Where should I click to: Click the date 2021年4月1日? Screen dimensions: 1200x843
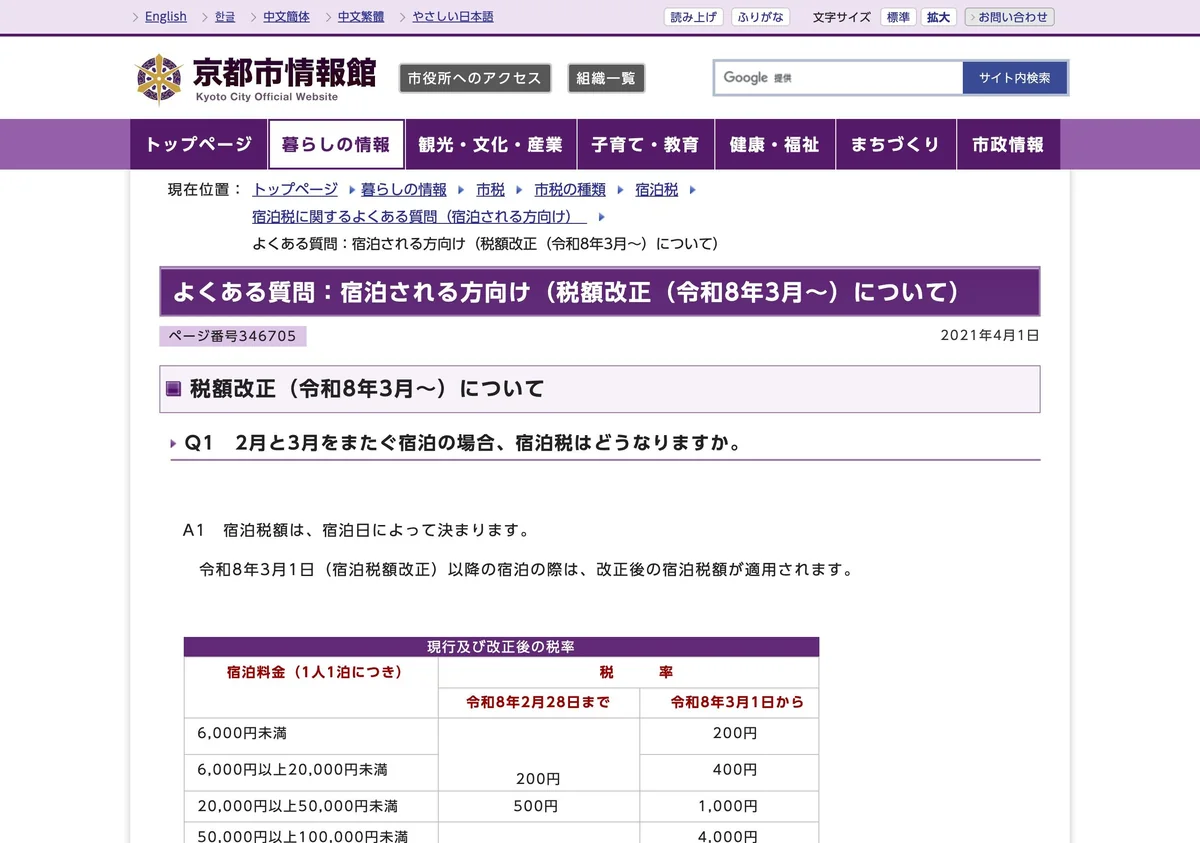[990, 336]
